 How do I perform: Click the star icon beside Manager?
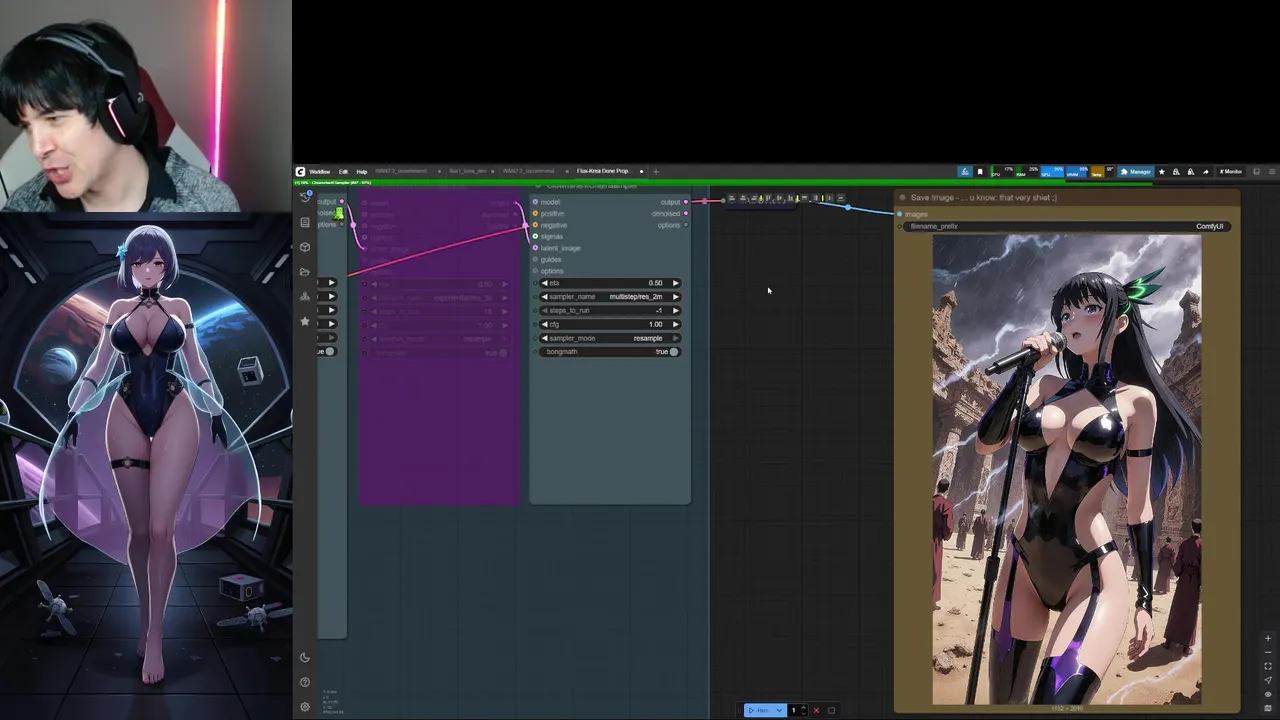point(1162,171)
